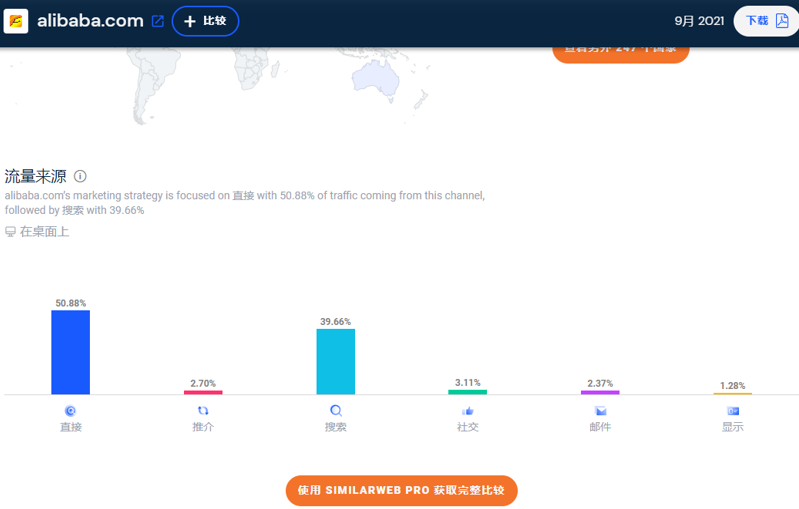Click the 1.28% value label
Image resolution: width=799 pixels, height=509 pixels.
733,386
